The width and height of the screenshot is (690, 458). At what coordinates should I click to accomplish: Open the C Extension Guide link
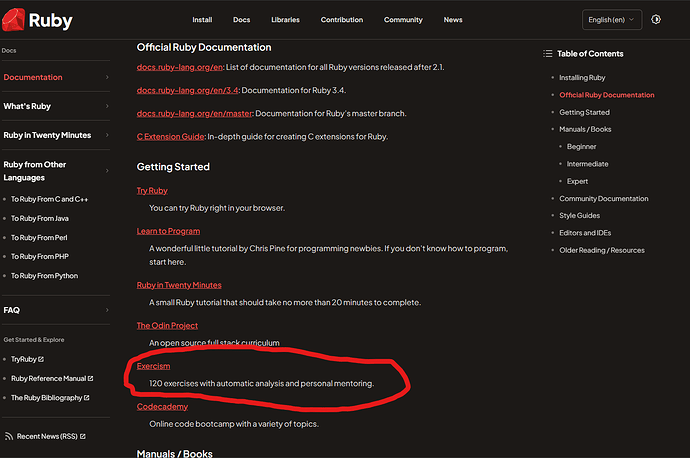point(170,137)
